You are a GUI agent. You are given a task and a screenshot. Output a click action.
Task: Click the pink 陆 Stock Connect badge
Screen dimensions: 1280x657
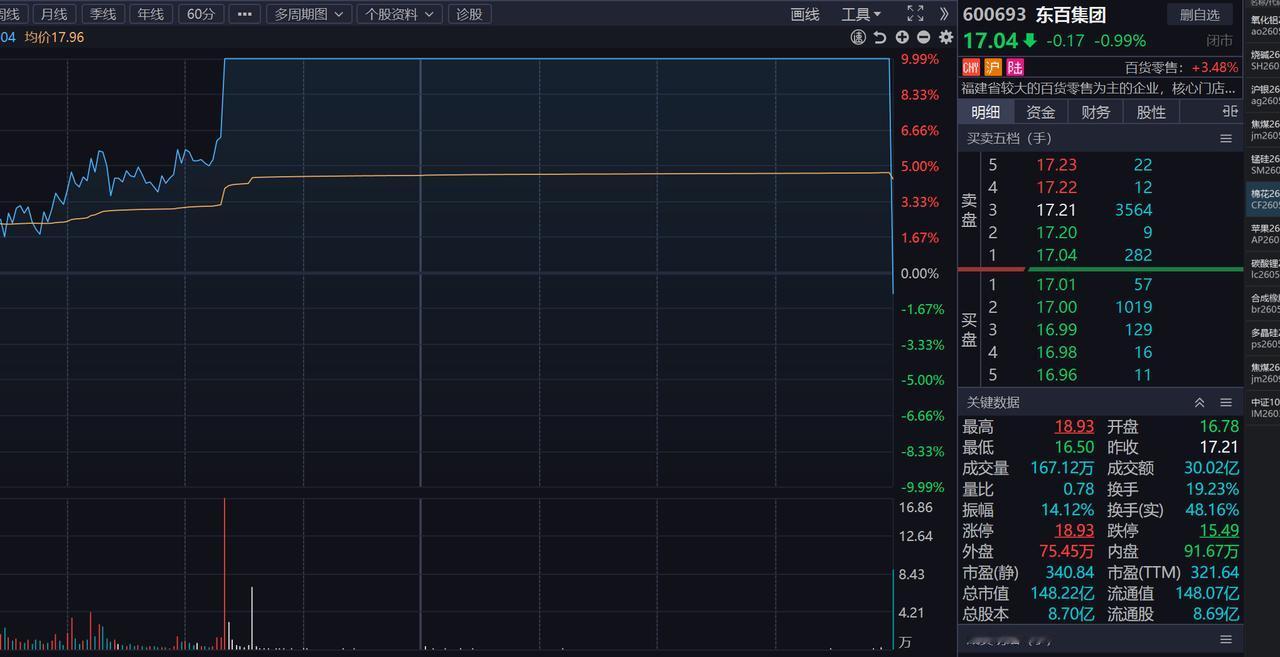1015,67
